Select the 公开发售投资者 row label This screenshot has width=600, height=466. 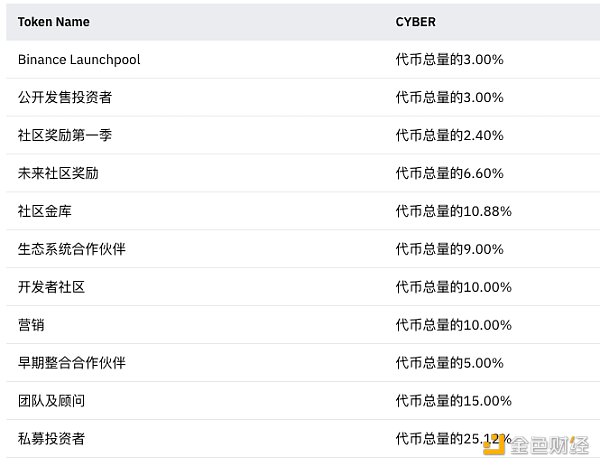65,97
